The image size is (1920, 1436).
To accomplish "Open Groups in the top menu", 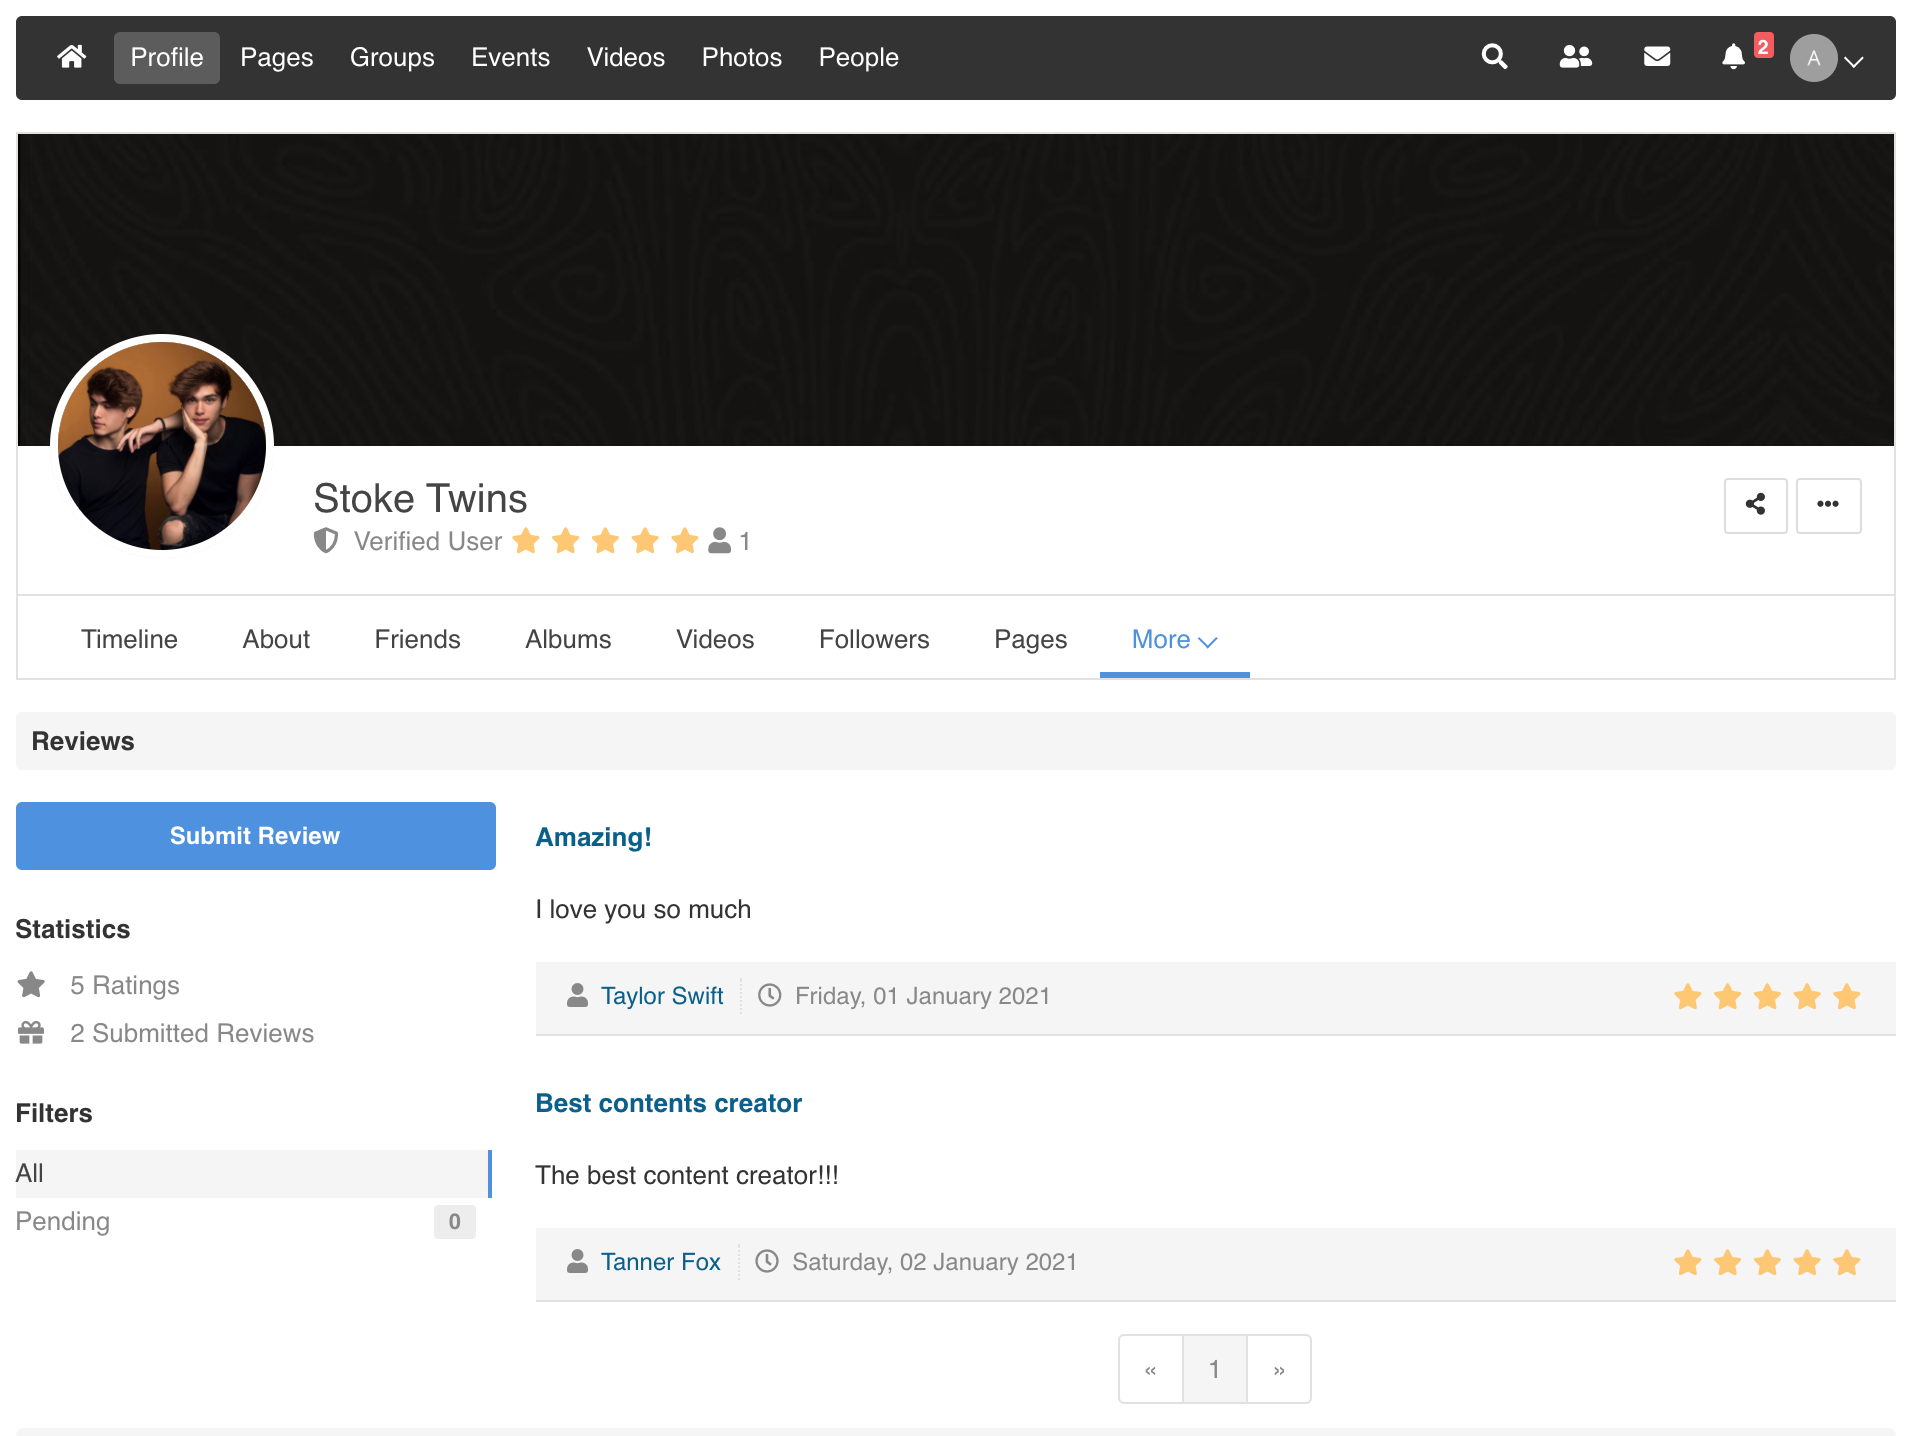I will [392, 57].
